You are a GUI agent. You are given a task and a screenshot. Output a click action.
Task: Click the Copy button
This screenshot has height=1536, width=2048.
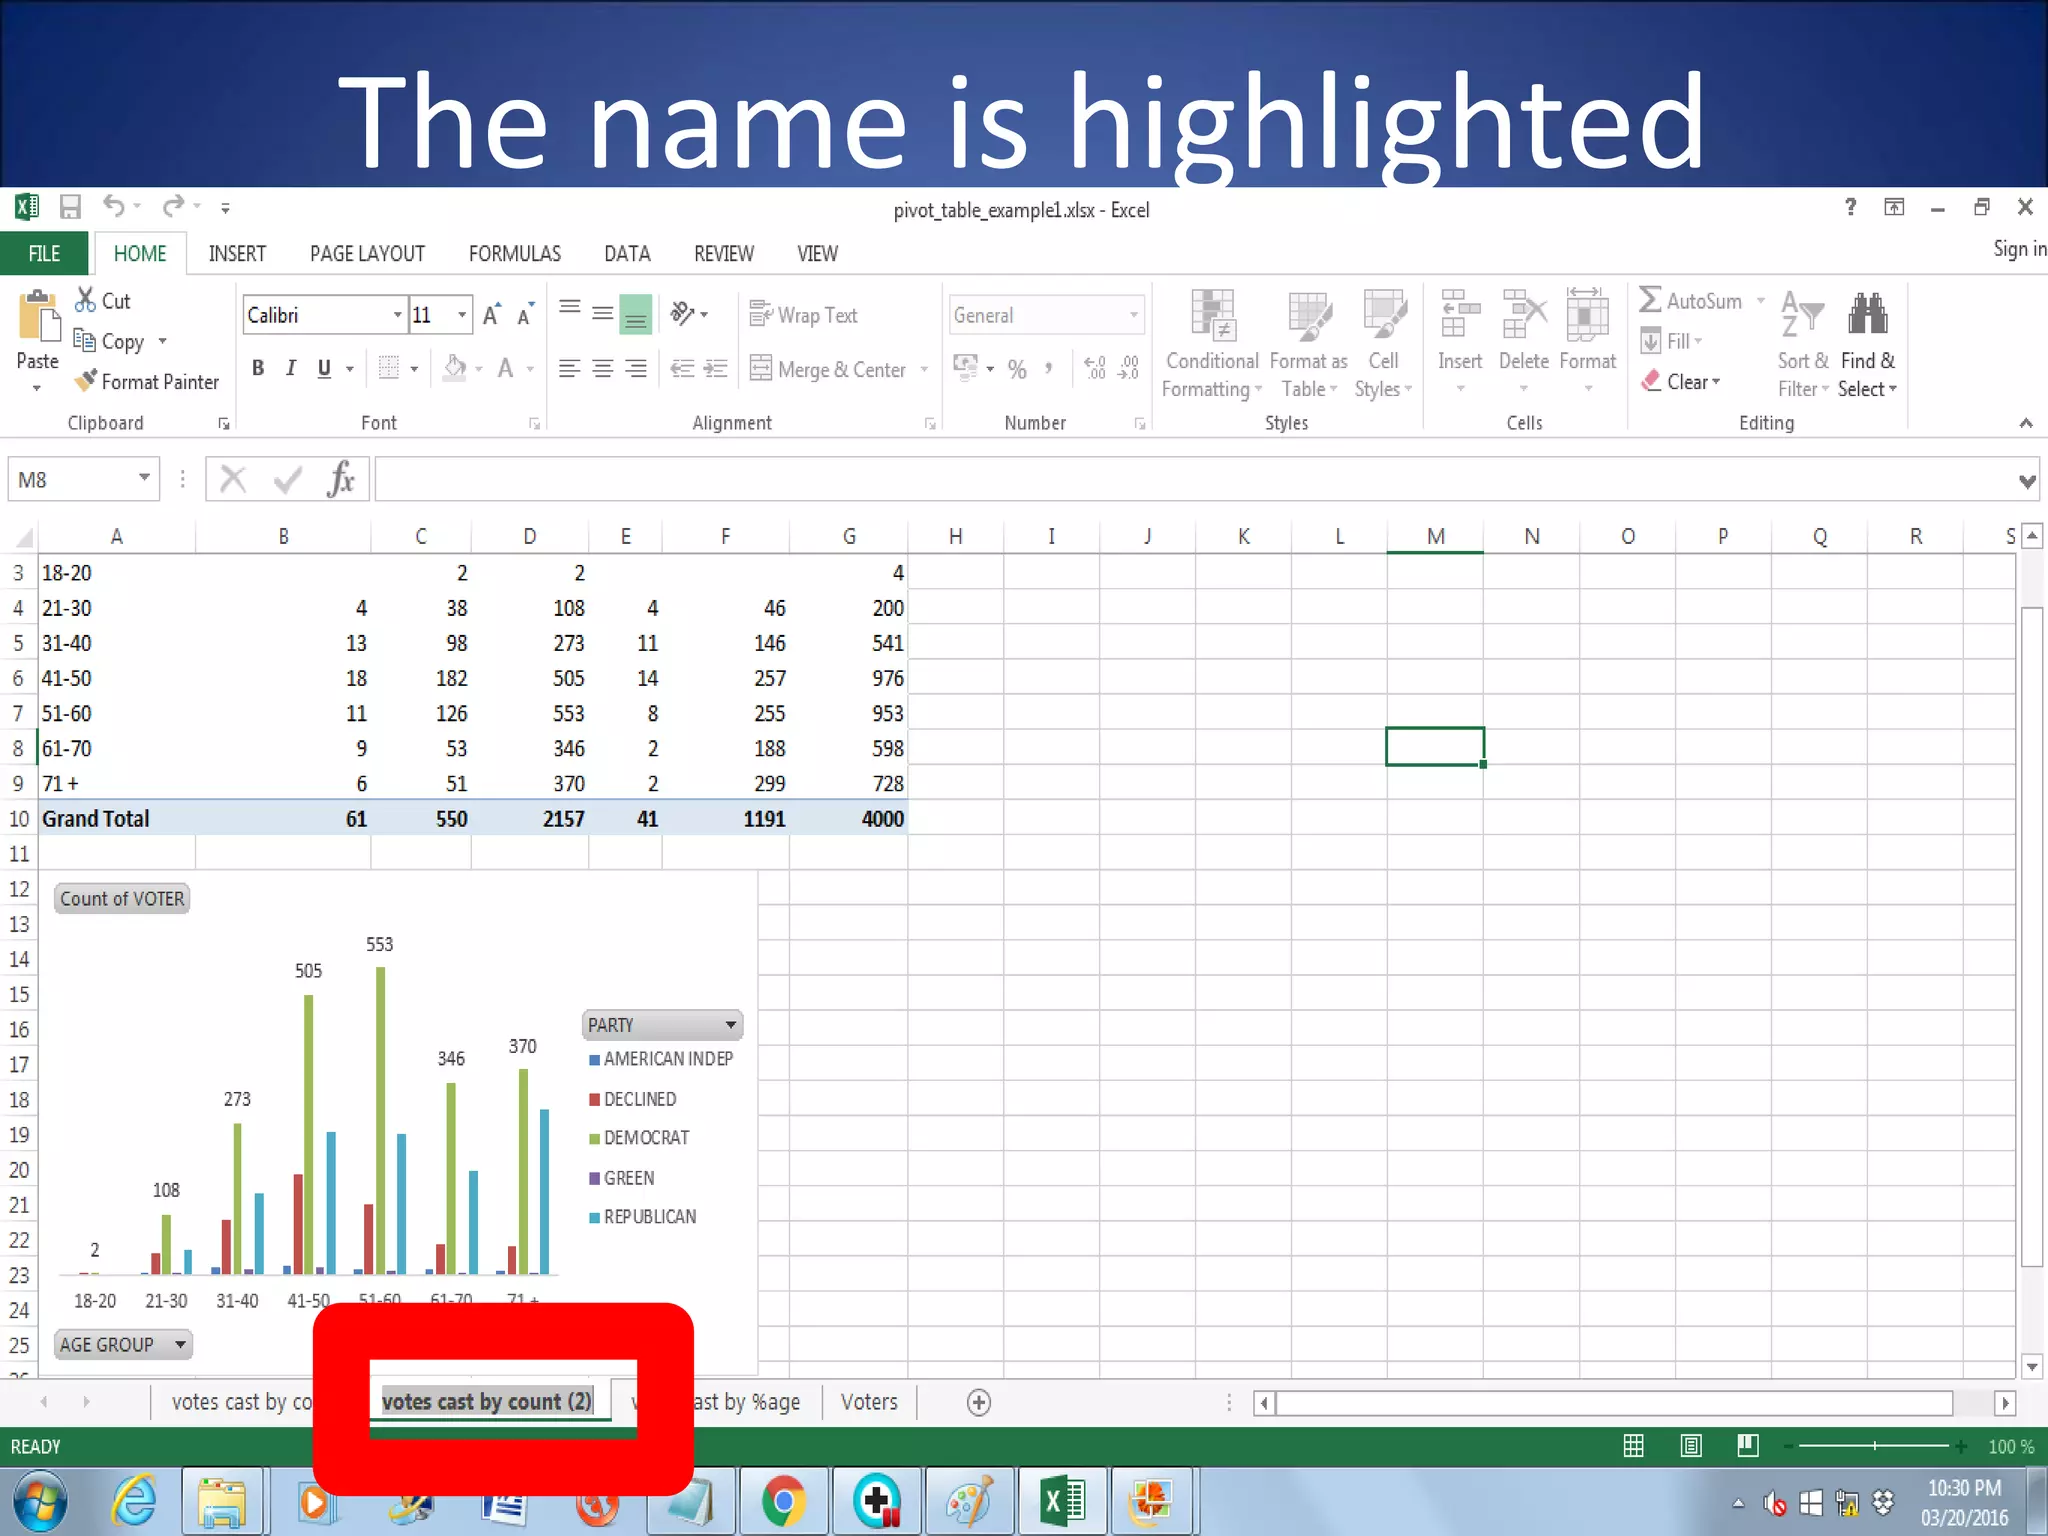110,341
